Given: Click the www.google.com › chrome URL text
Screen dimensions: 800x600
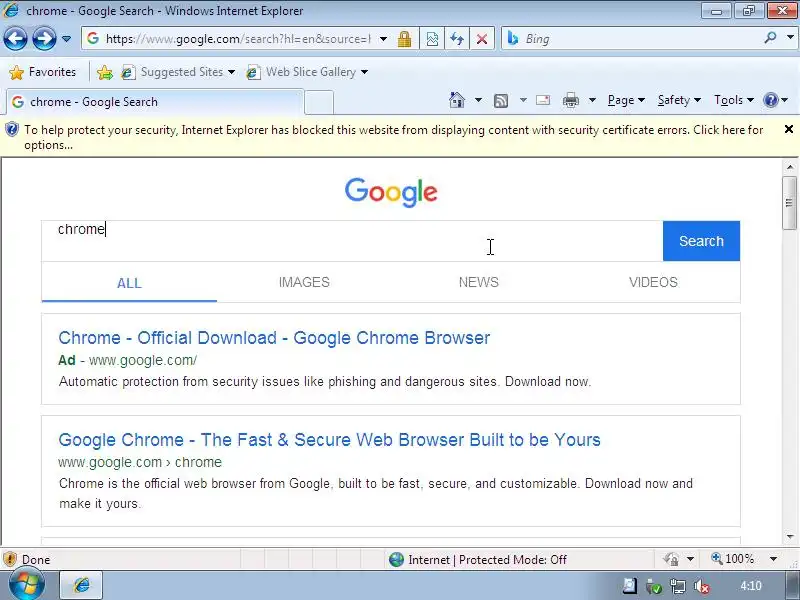Looking at the screenshot, I should pyautogui.click(x=140, y=462).
